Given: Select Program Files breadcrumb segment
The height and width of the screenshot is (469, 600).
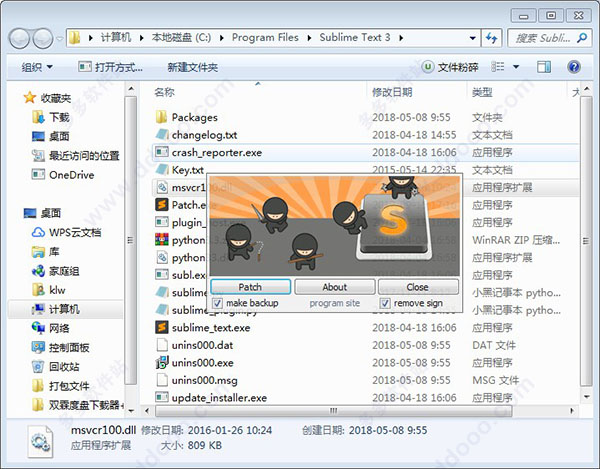Looking at the screenshot, I should tap(265, 37).
